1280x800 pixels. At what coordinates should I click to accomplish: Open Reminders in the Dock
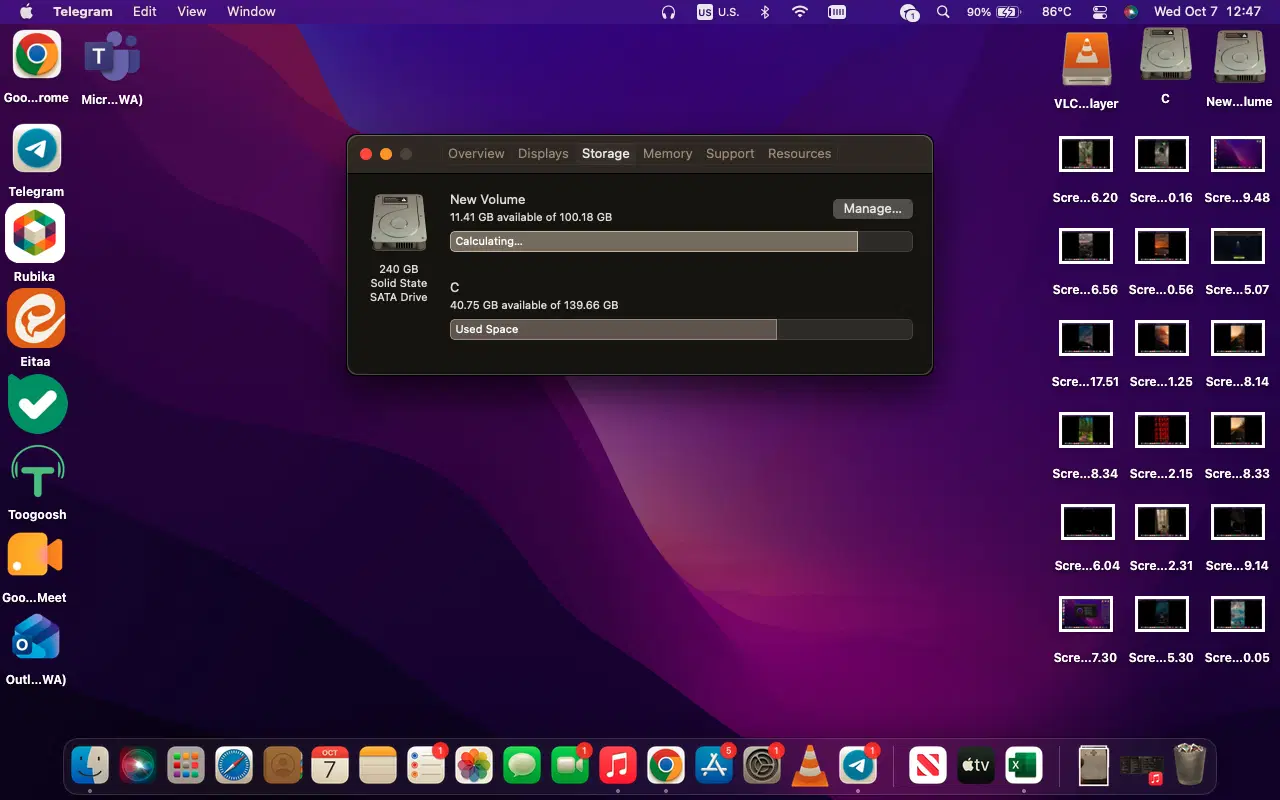[x=426, y=766]
